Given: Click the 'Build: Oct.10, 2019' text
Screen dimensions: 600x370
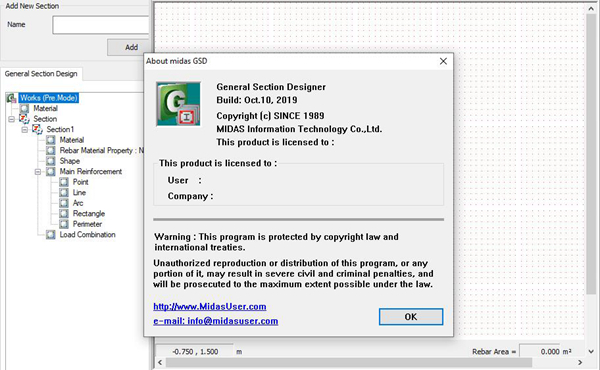Looking at the screenshot, I should pos(257,100).
